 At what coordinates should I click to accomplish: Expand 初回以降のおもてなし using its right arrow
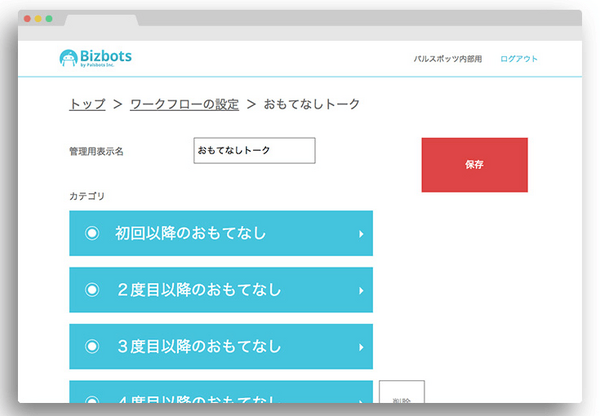pos(360,234)
